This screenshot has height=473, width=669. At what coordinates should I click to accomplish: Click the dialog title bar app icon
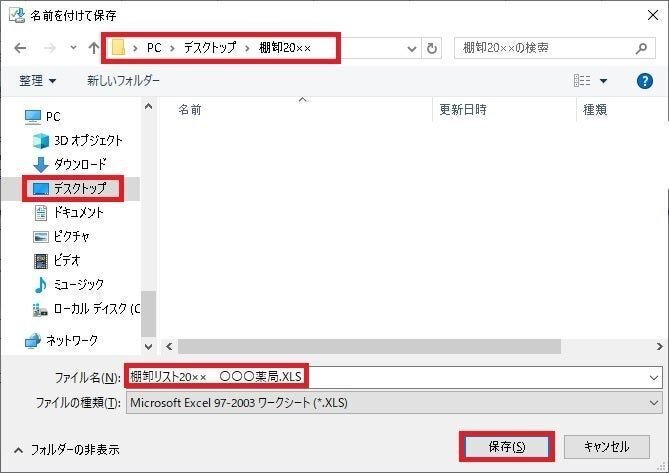tap(17, 15)
